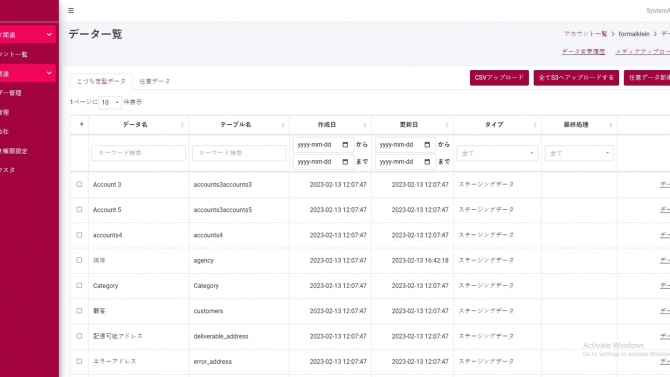This screenshot has height=377, width=670.
Task: Click the error_address table name cell
Action: 212,362
